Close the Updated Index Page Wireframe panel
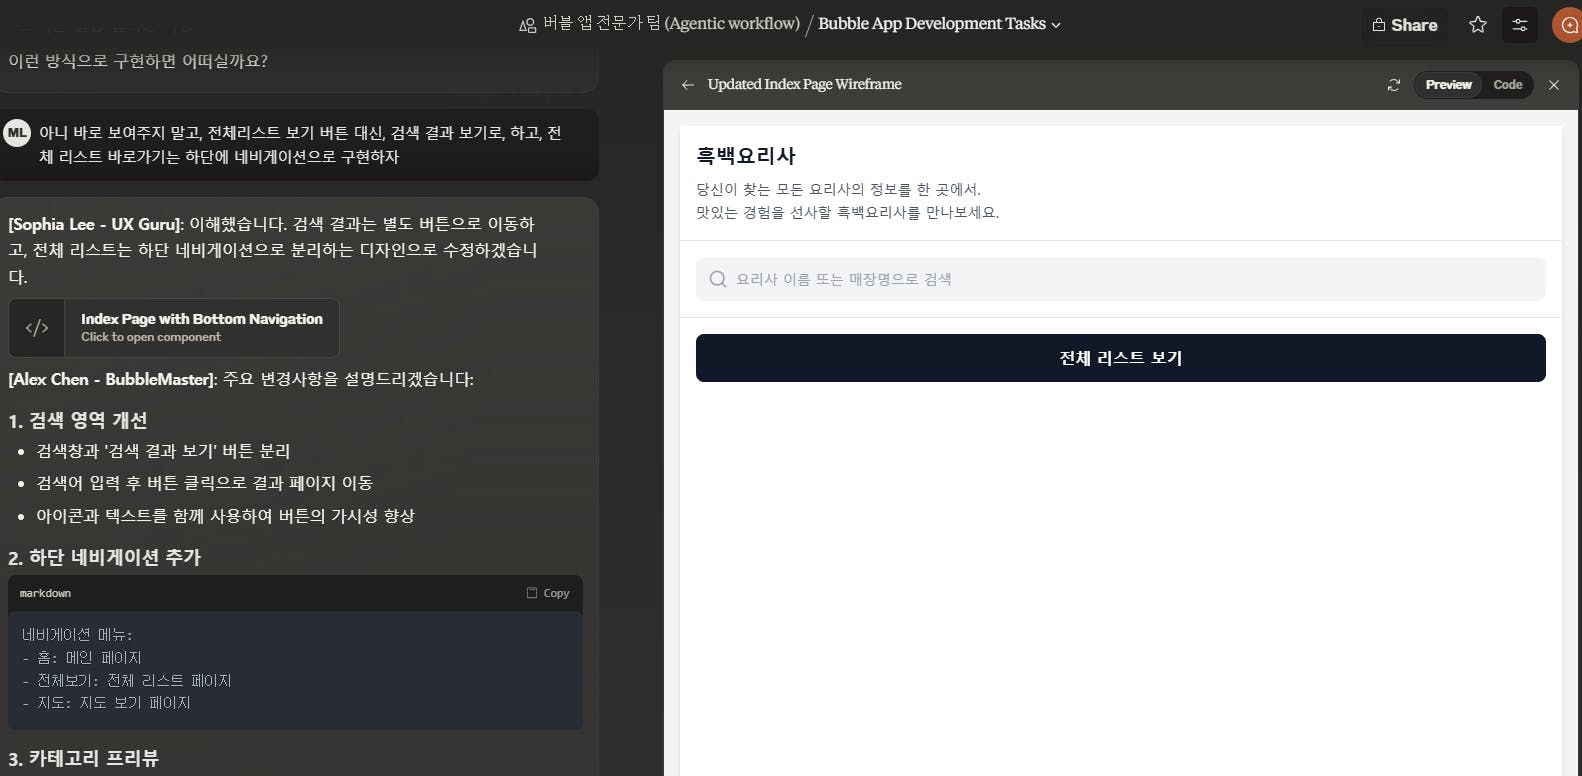 click(1554, 85)
